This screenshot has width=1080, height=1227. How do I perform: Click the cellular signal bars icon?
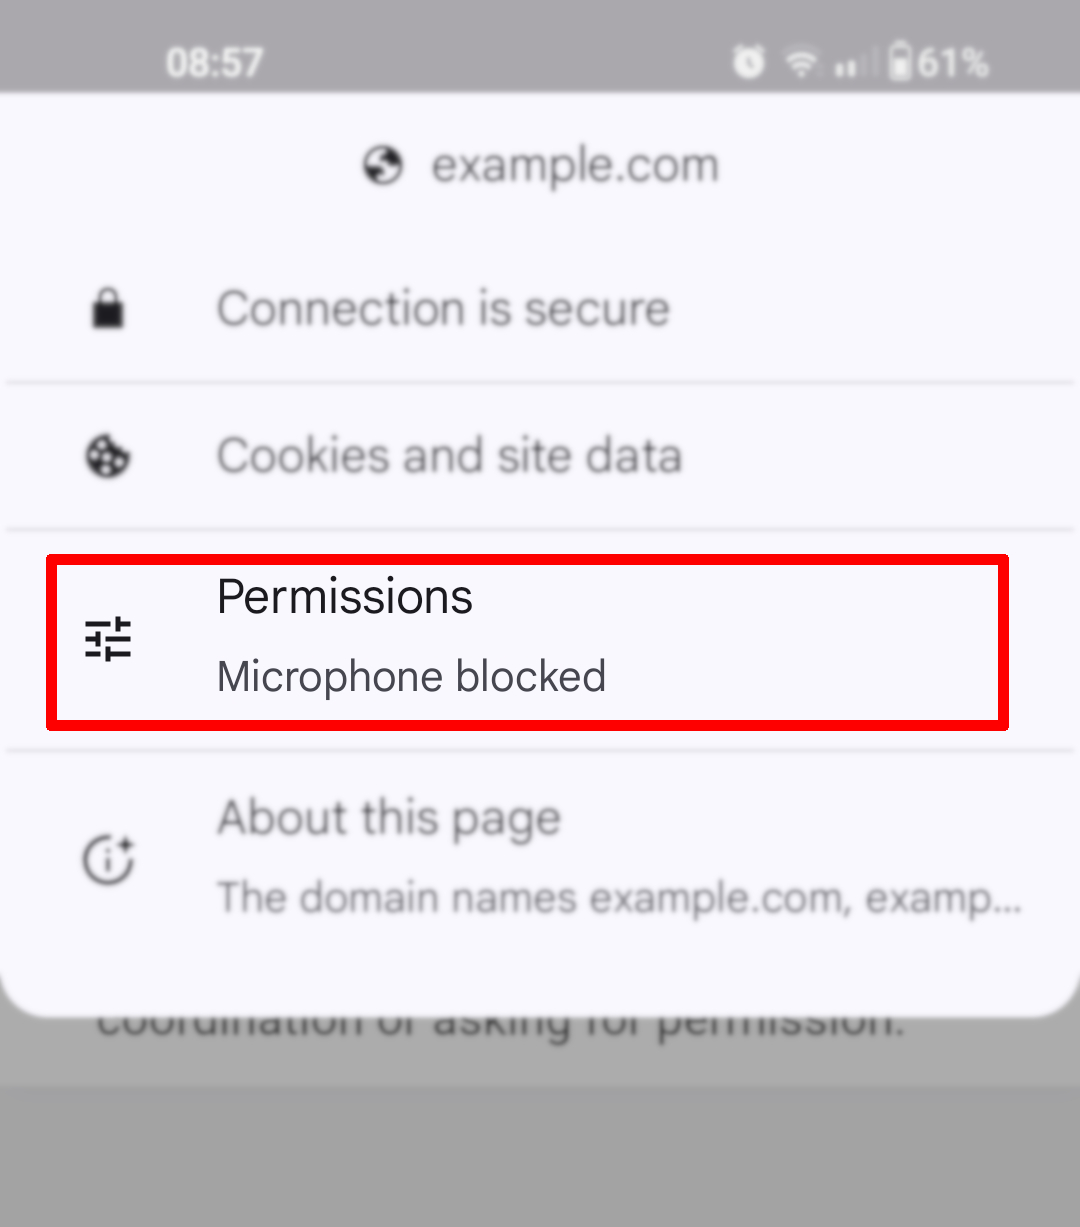coord(850,66)
